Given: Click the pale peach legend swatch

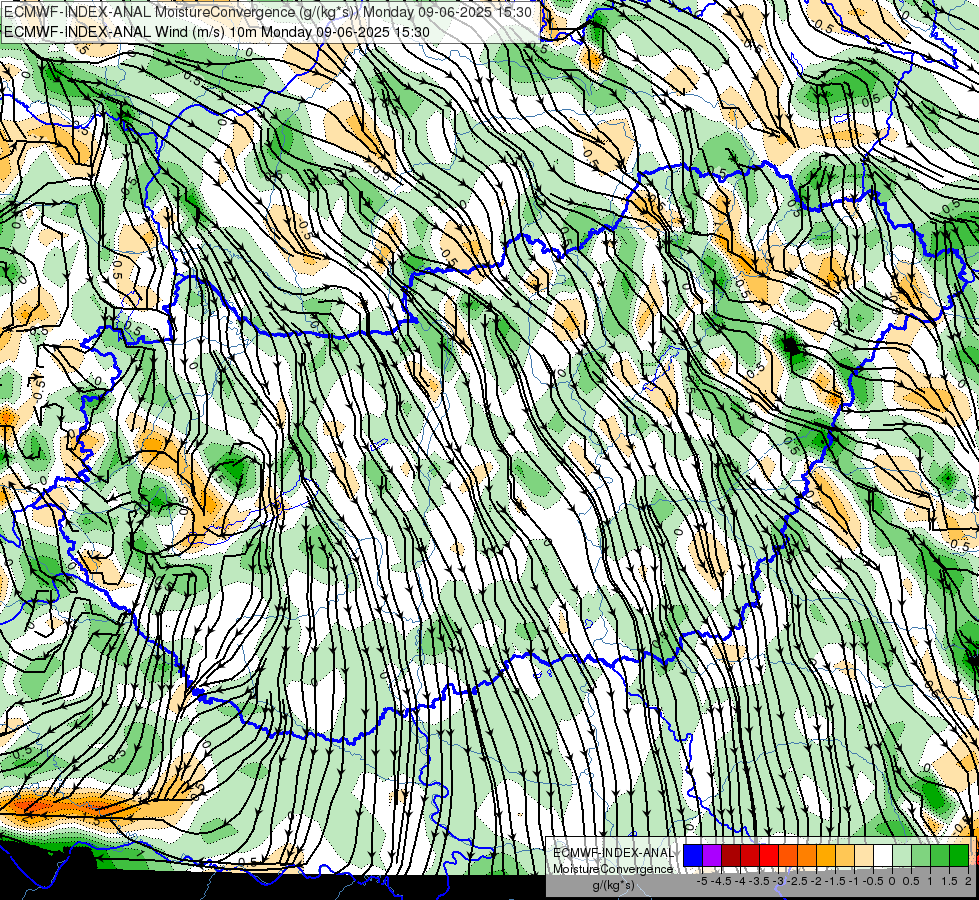Looking at the screenshot, I should click(x=864, y=856).
